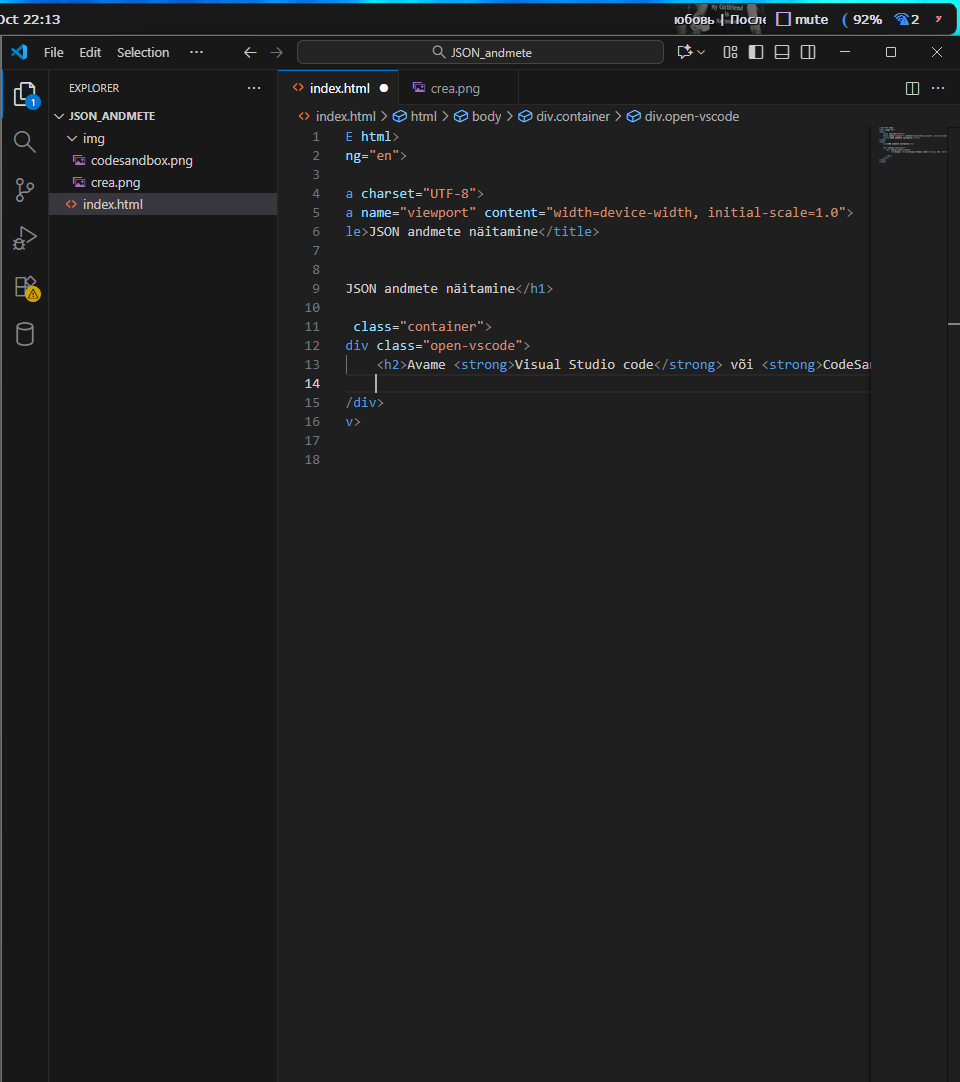
Task: Open the Search view in the activity bar
Action: (24, 142)
